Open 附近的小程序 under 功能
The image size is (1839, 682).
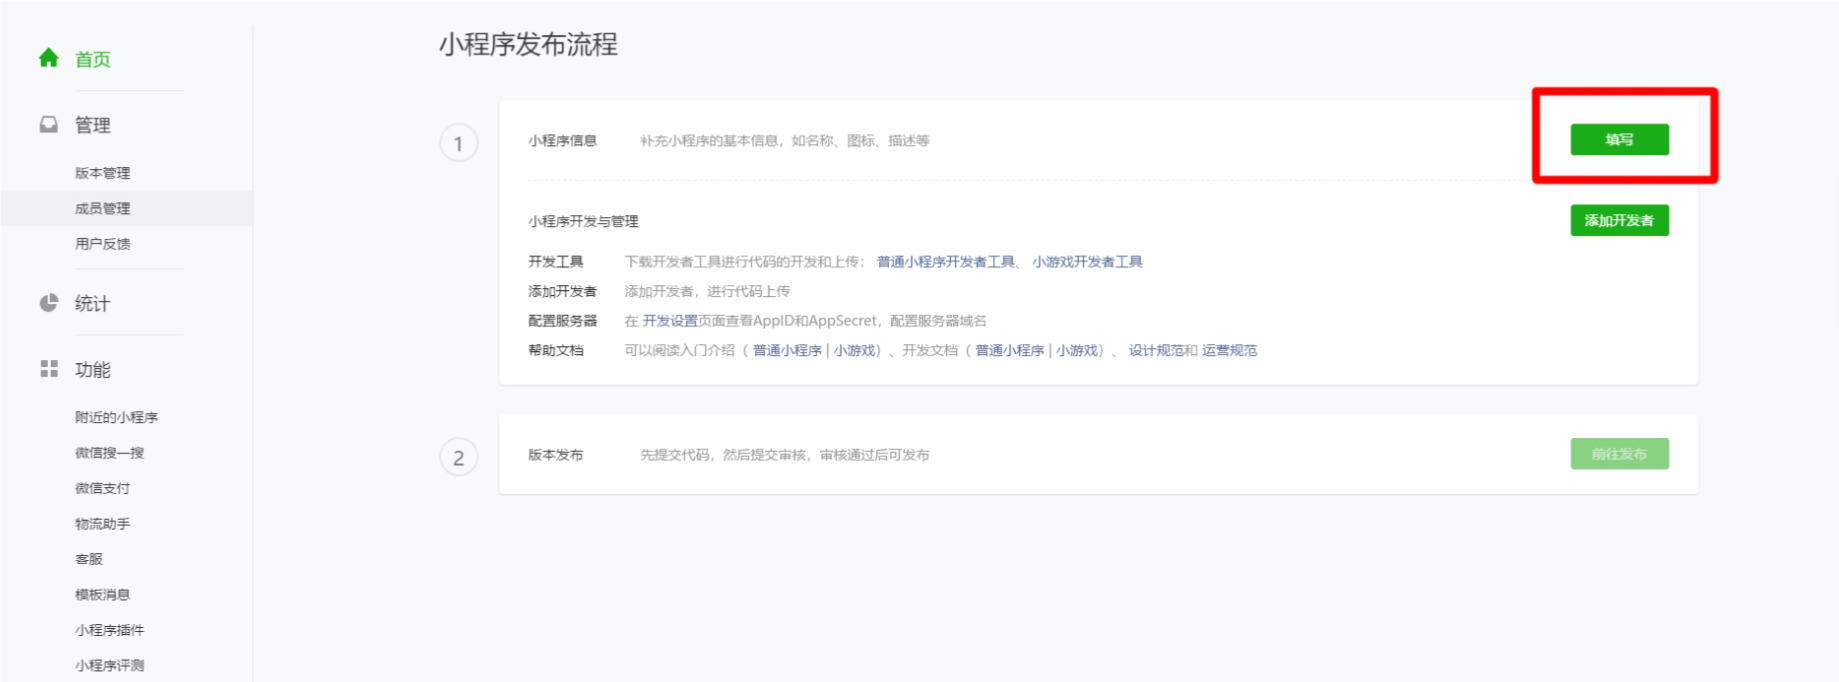point(116,417)
